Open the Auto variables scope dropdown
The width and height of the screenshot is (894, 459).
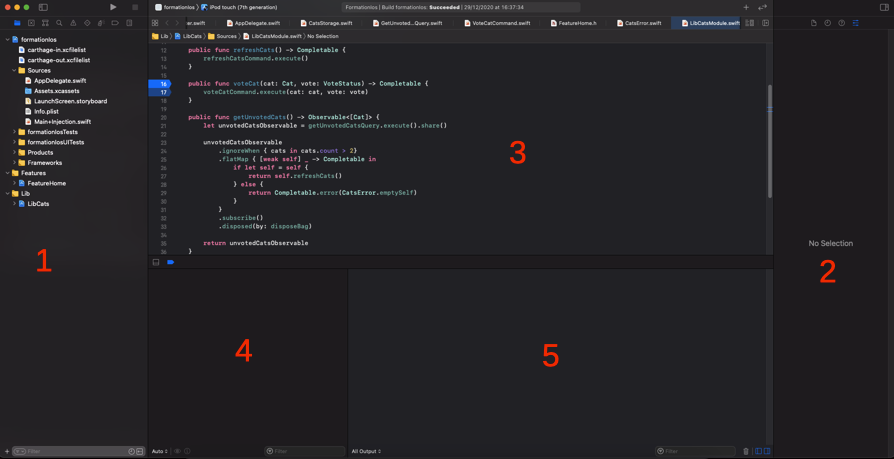(160, 451)
